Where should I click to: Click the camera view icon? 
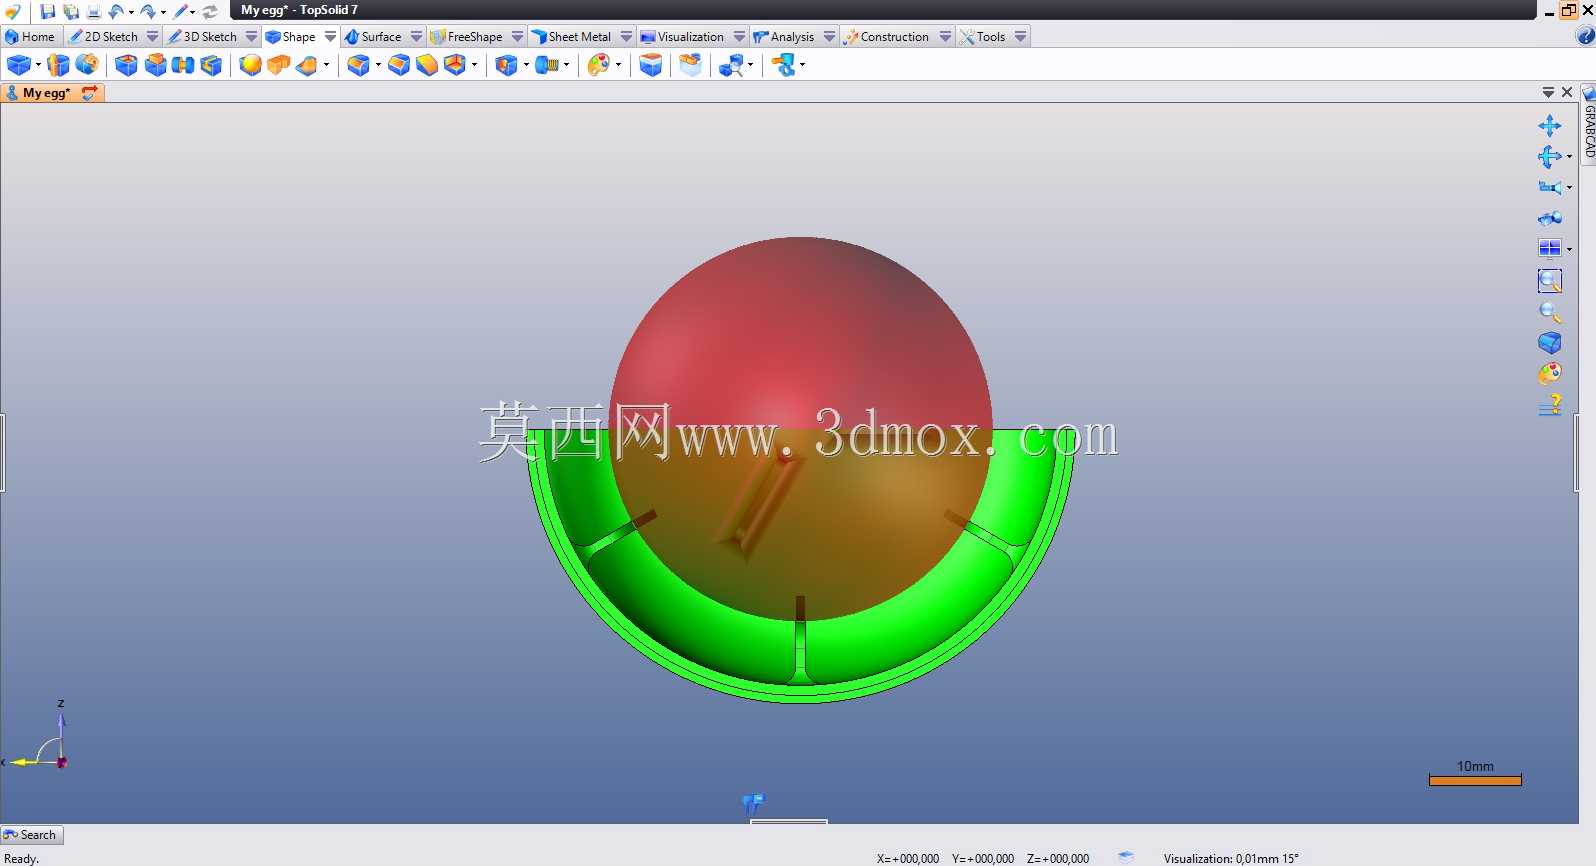1549,187
